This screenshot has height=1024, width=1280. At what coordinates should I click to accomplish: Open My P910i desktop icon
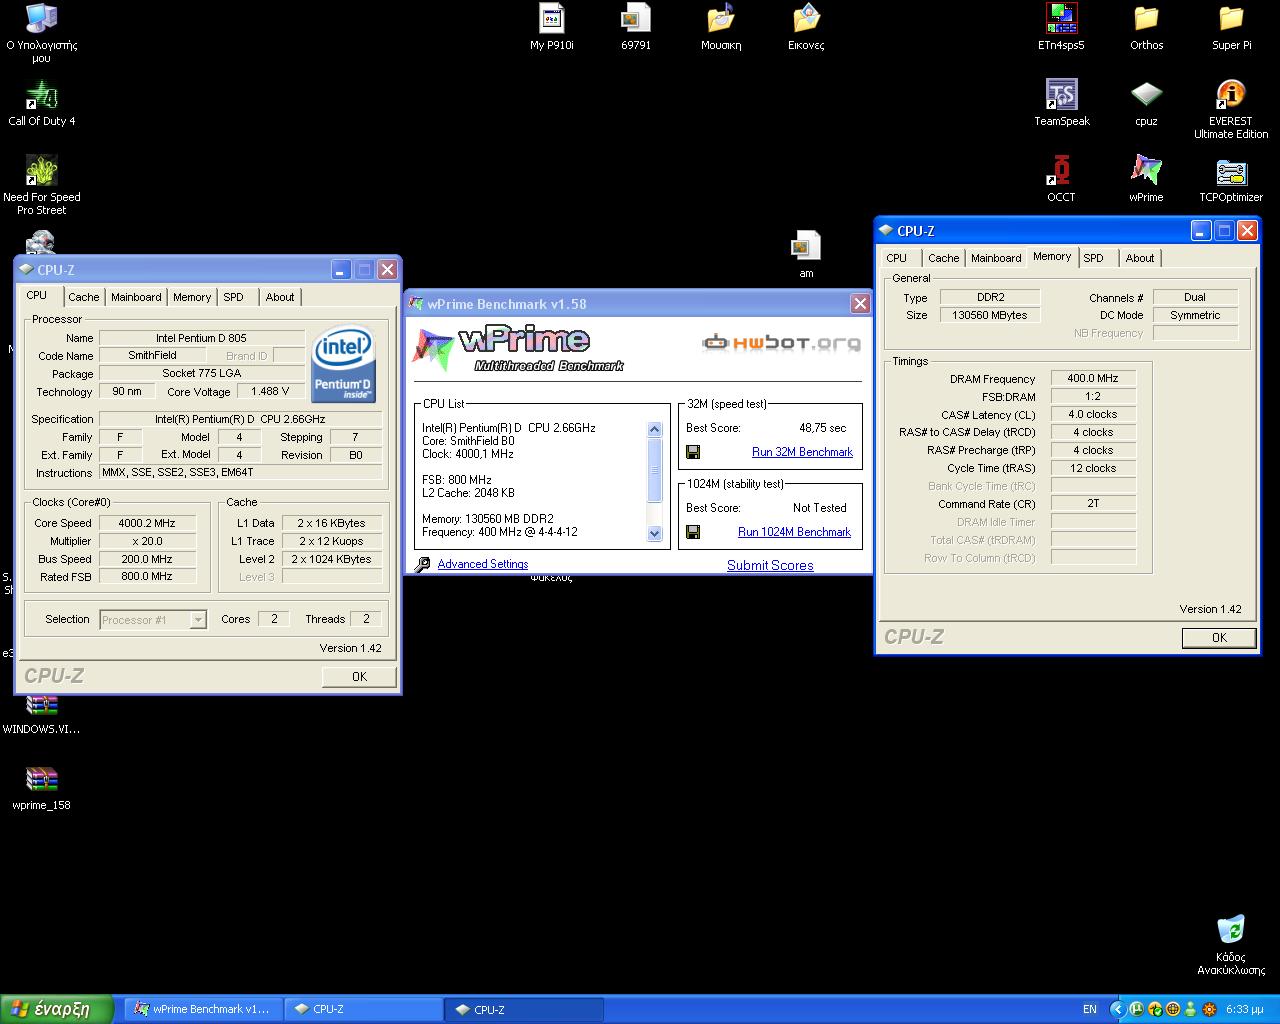[551, 27]
